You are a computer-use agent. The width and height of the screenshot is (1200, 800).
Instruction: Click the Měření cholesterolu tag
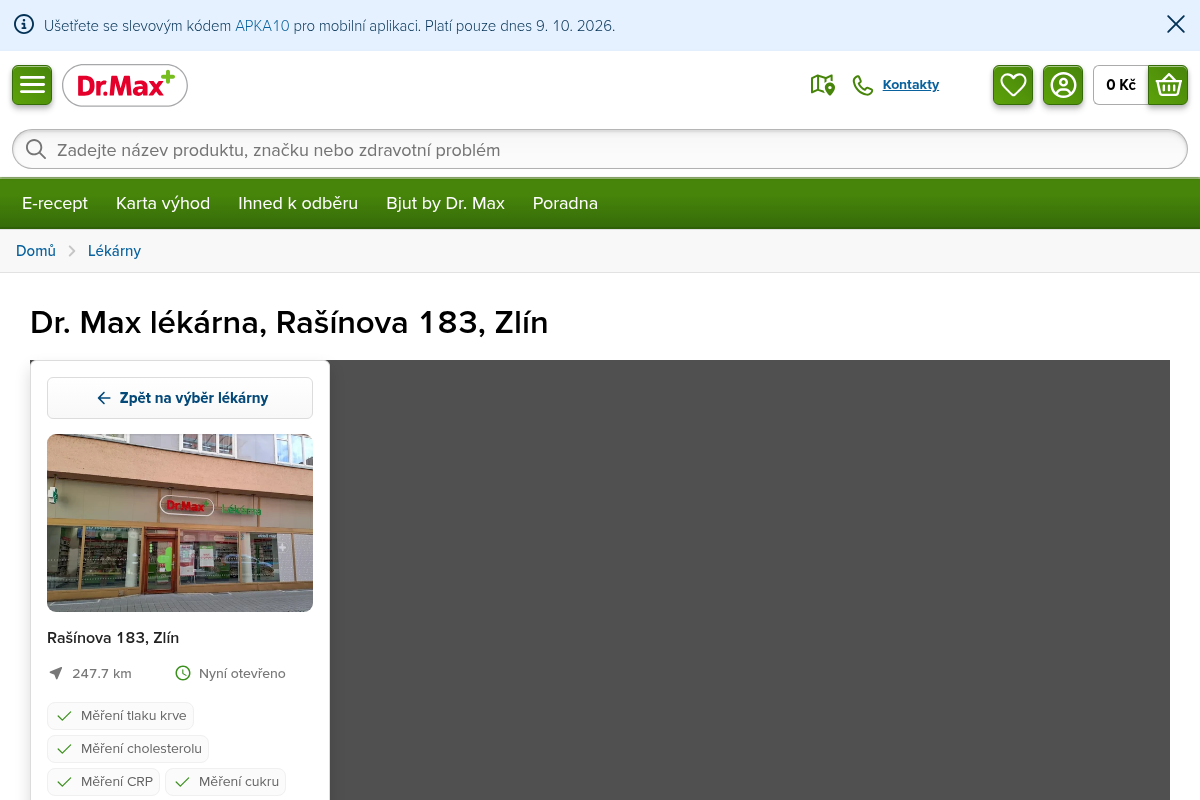click(128, 749)
